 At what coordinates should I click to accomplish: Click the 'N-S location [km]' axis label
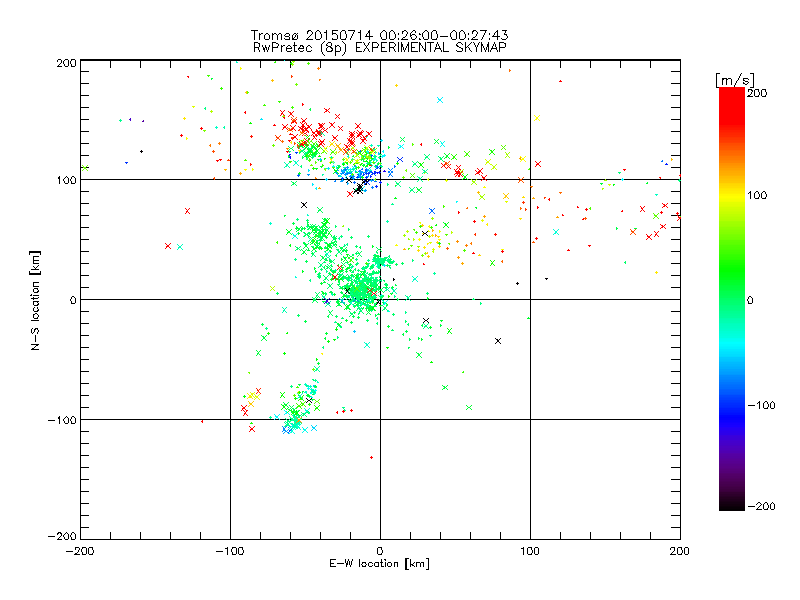point(35,300)
